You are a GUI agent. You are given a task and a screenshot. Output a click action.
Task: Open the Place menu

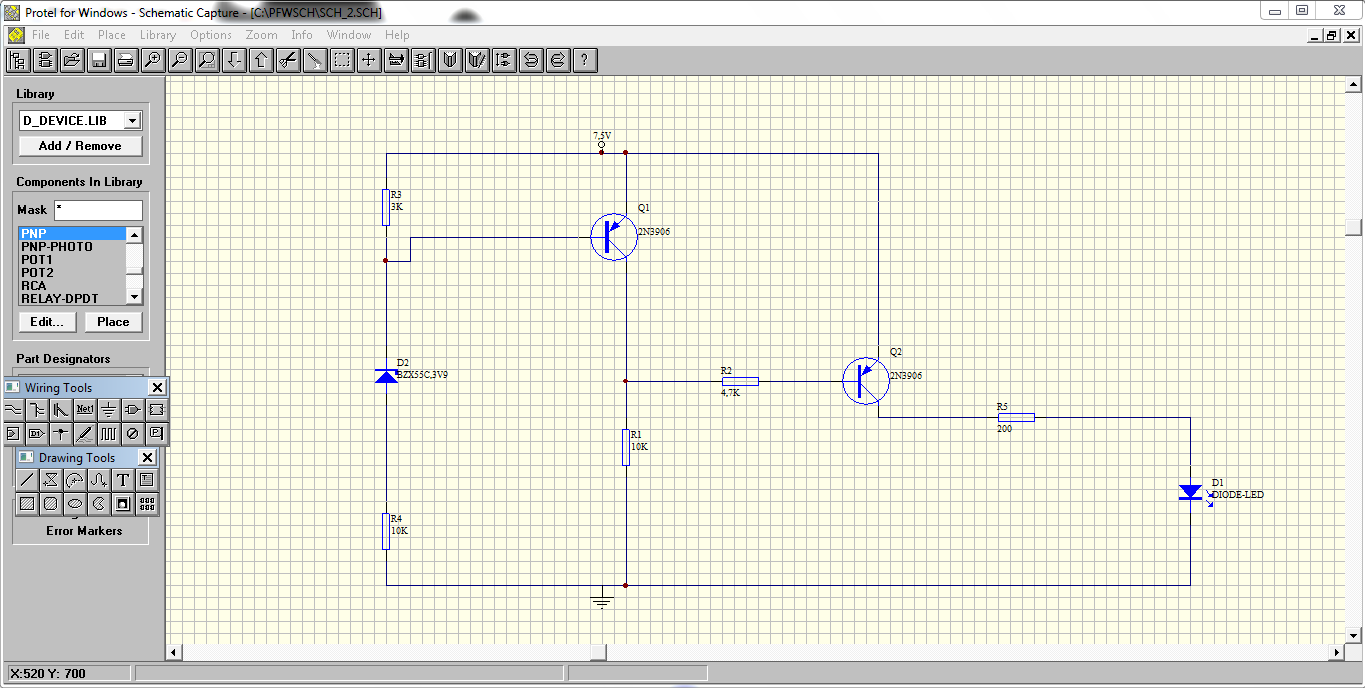(112, 35)
